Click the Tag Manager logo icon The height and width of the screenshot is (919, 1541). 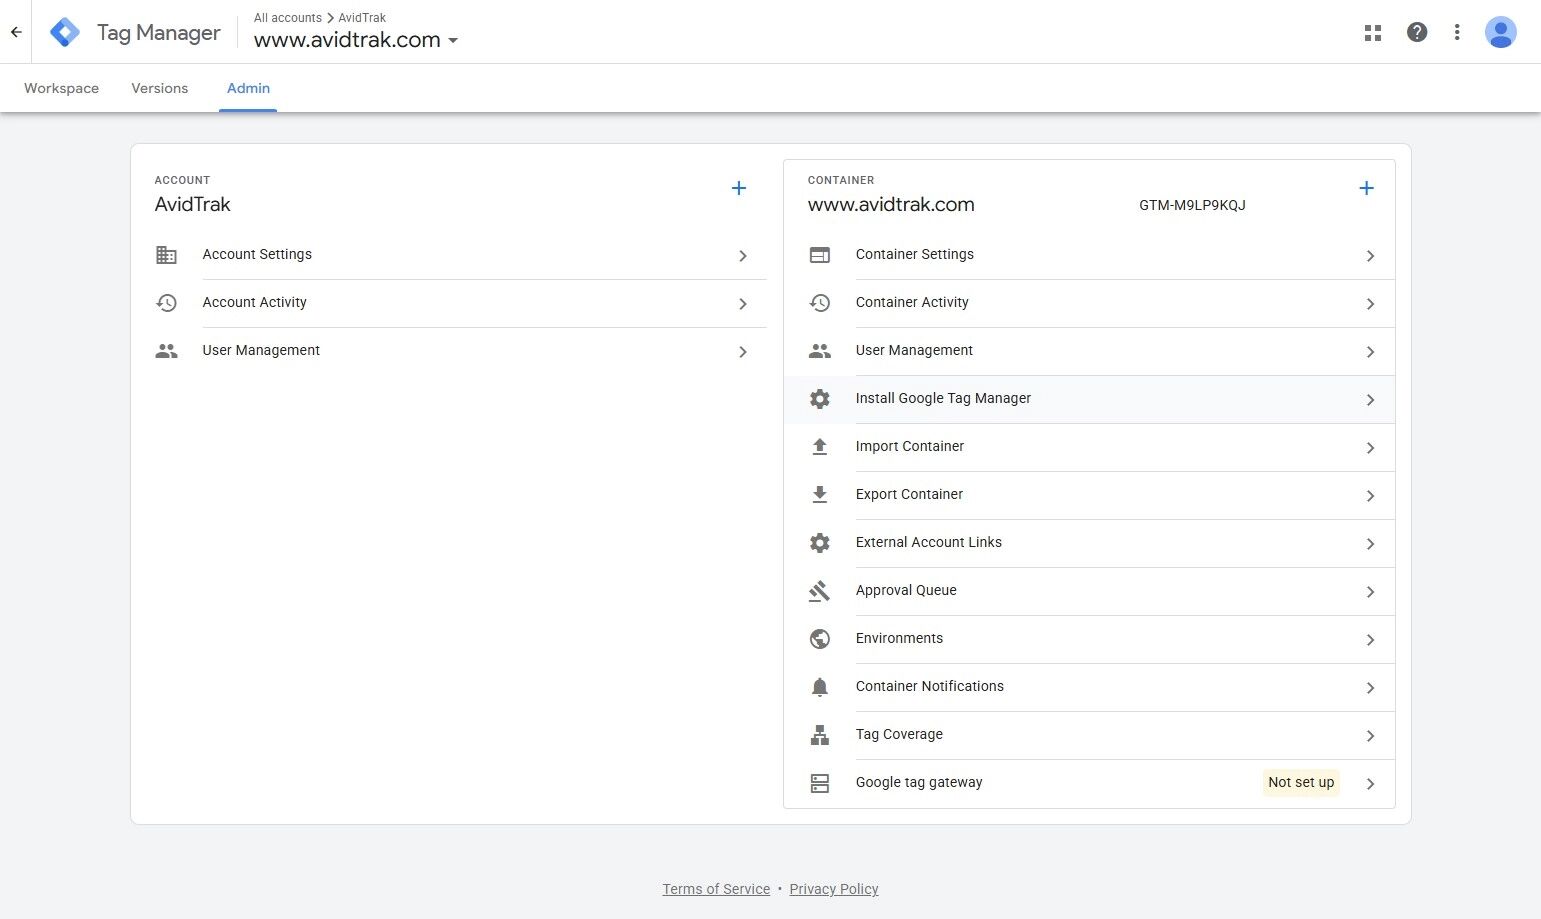point(65,32)
